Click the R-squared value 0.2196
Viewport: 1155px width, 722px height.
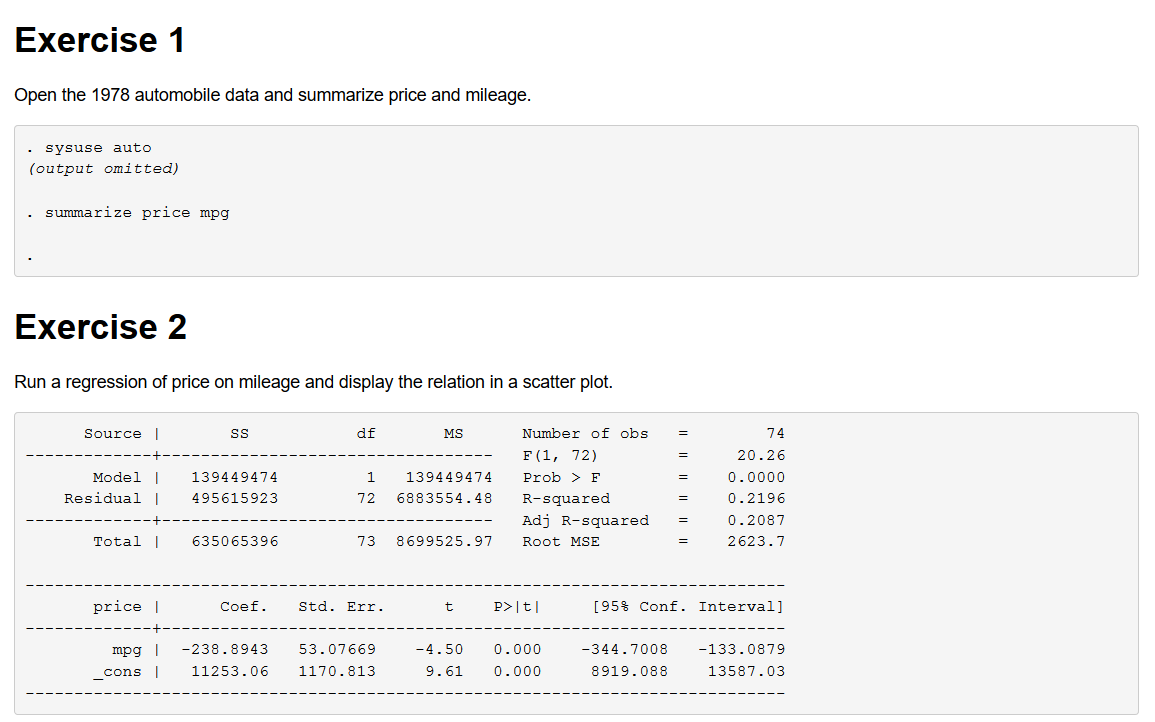tap(756, 499)
